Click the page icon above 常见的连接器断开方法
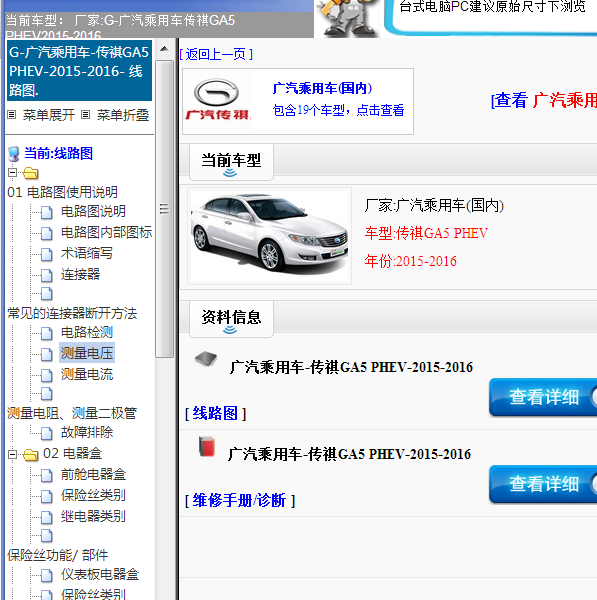This screenshot has height=600, width=597. pyautogui.click(x=47, y=293)
